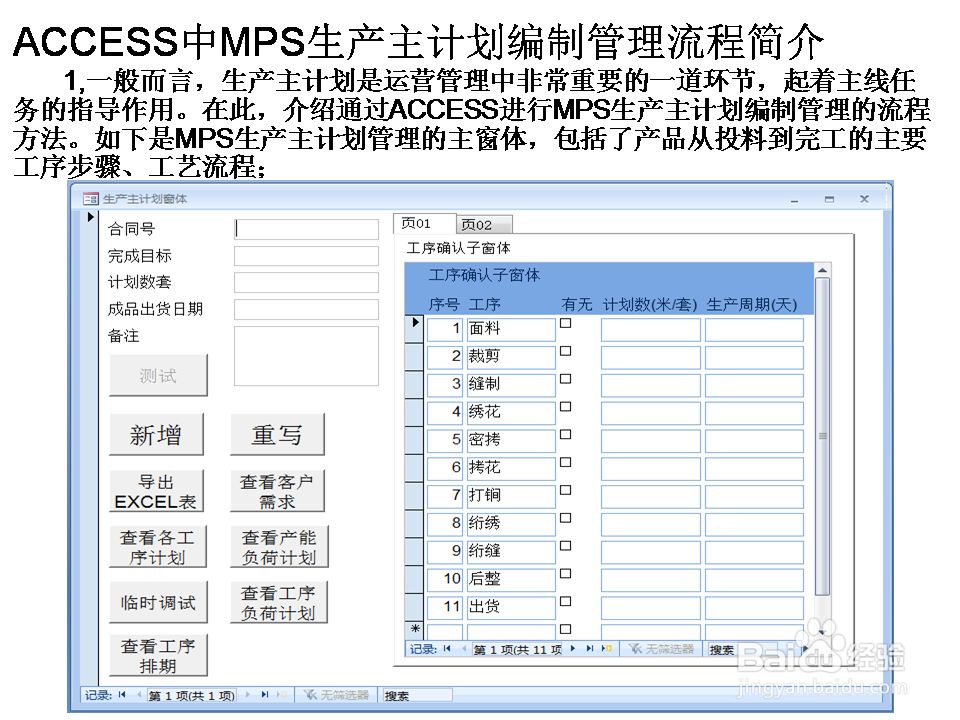The height and width of the screenshot is (720, 960).
Task: Click 计划数 field for 面料 row
Action: click(x=651, y=329)
